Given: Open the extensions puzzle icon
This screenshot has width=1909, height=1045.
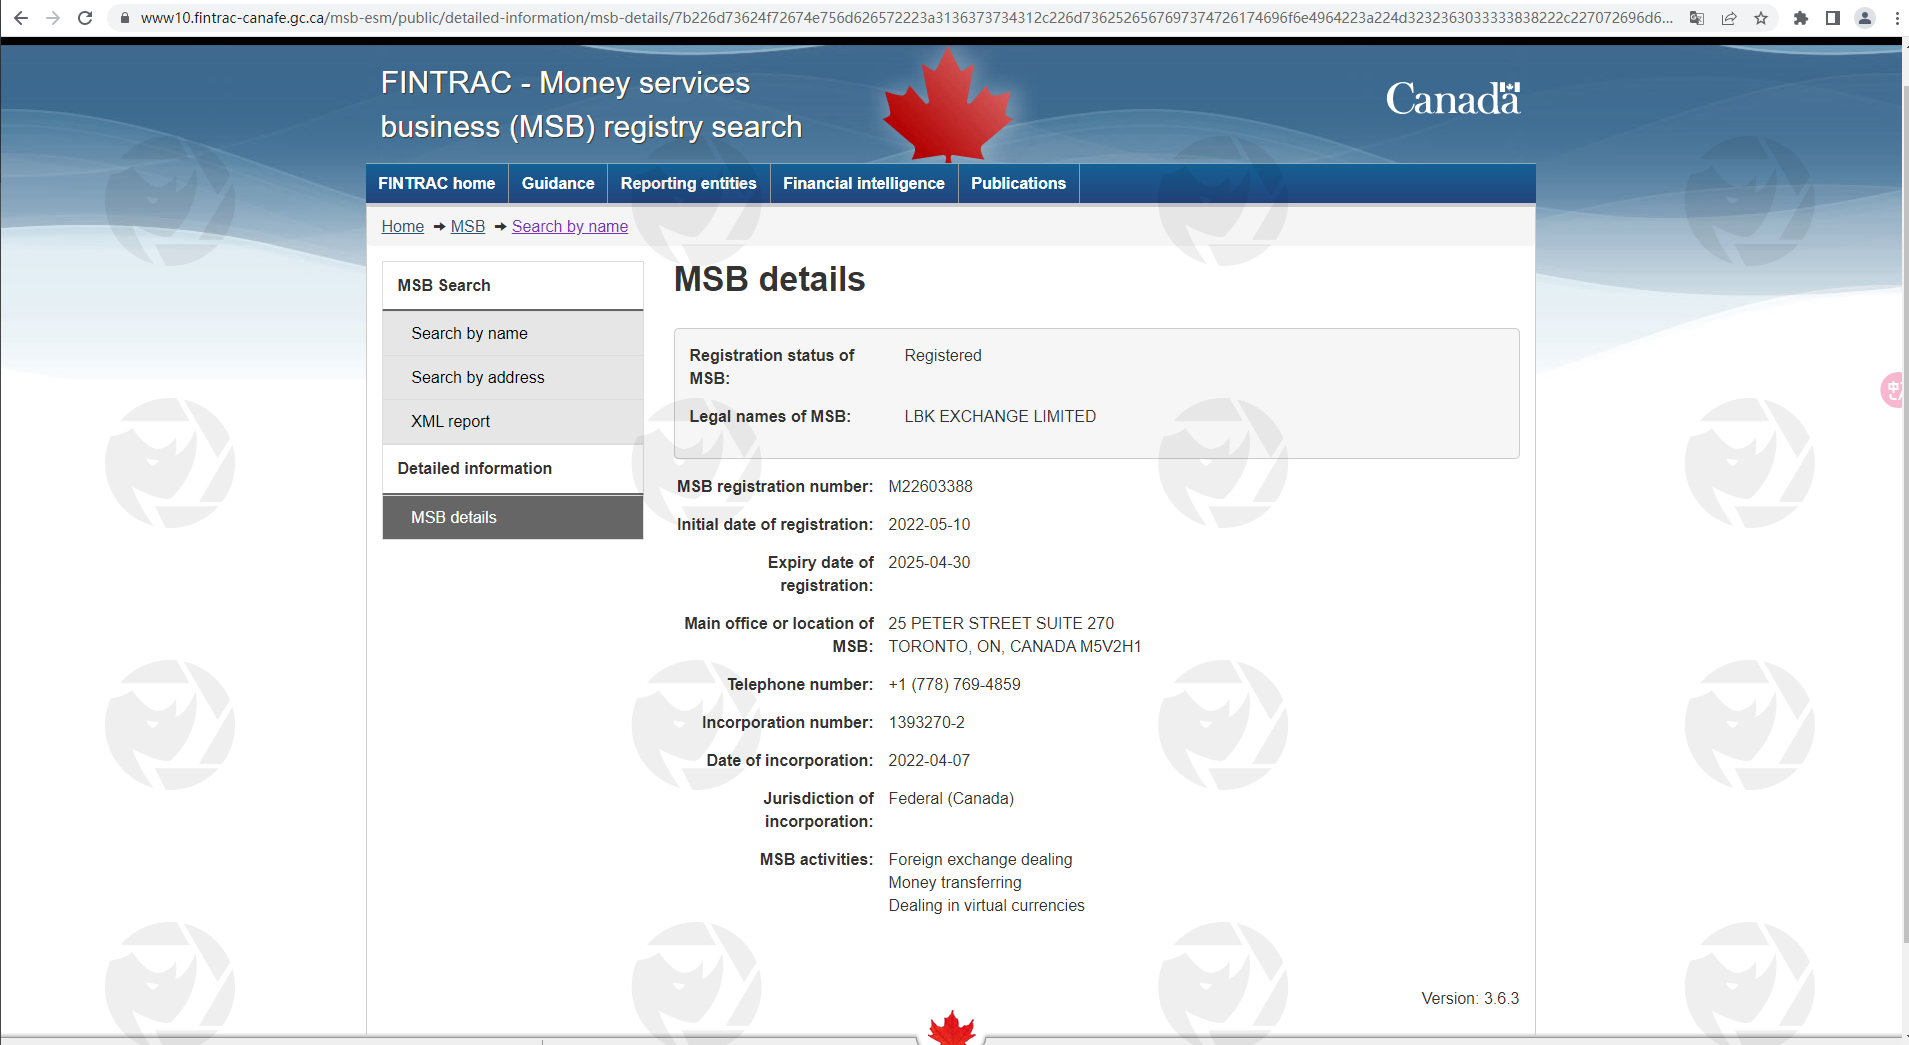Looking at the screenshot, I should 1801,18.
